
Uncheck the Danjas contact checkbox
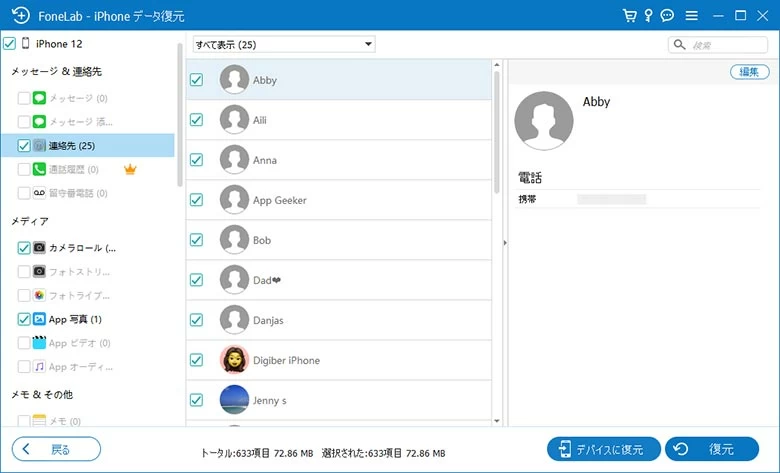point(196,320)
